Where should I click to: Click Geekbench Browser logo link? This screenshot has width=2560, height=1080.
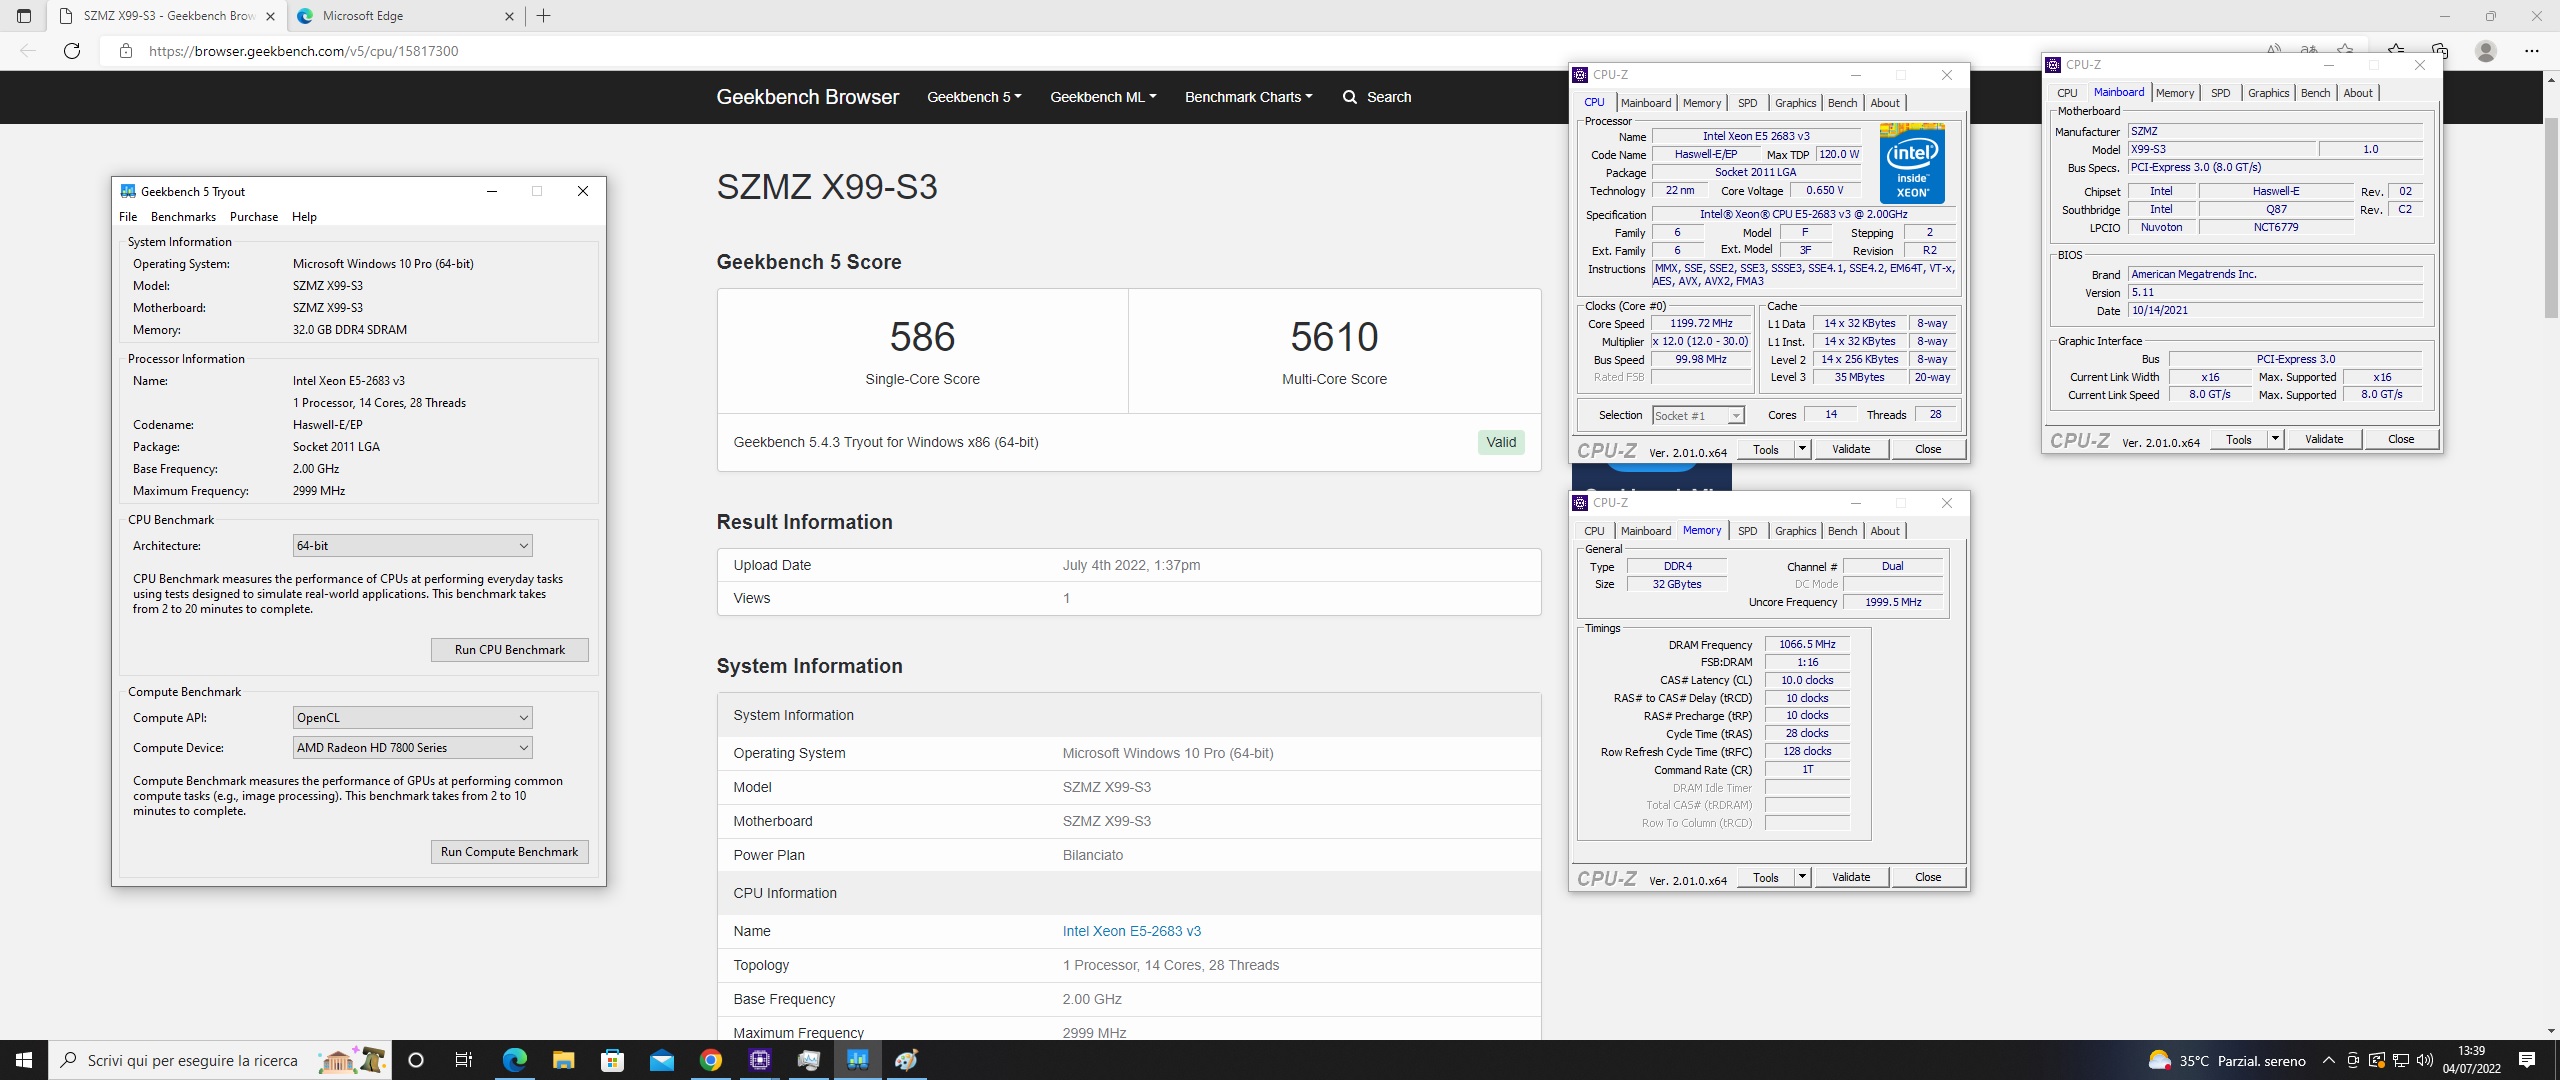coord(807,97)
